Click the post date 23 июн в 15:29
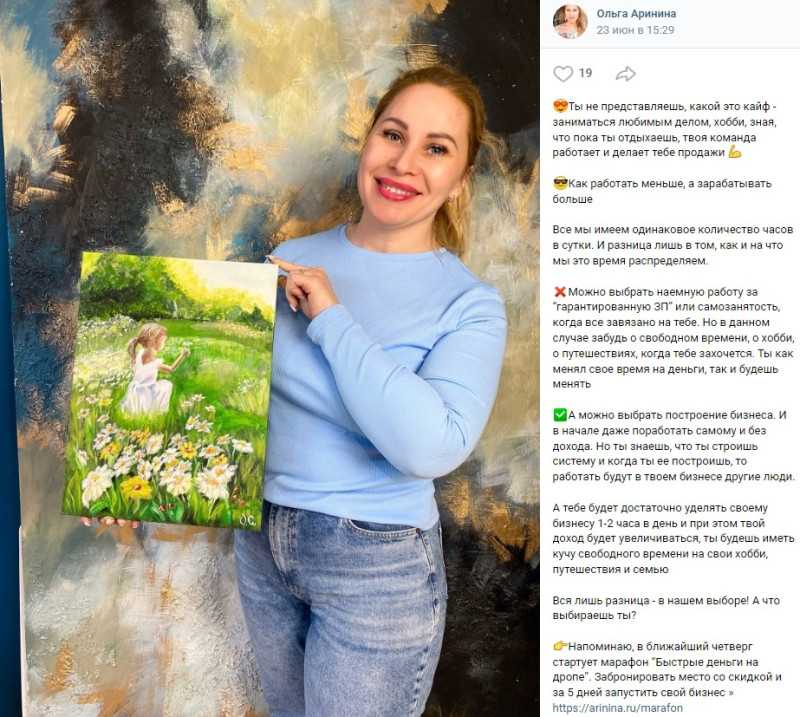This screenshot has width=800, height=717. click(x=635, y=30)
